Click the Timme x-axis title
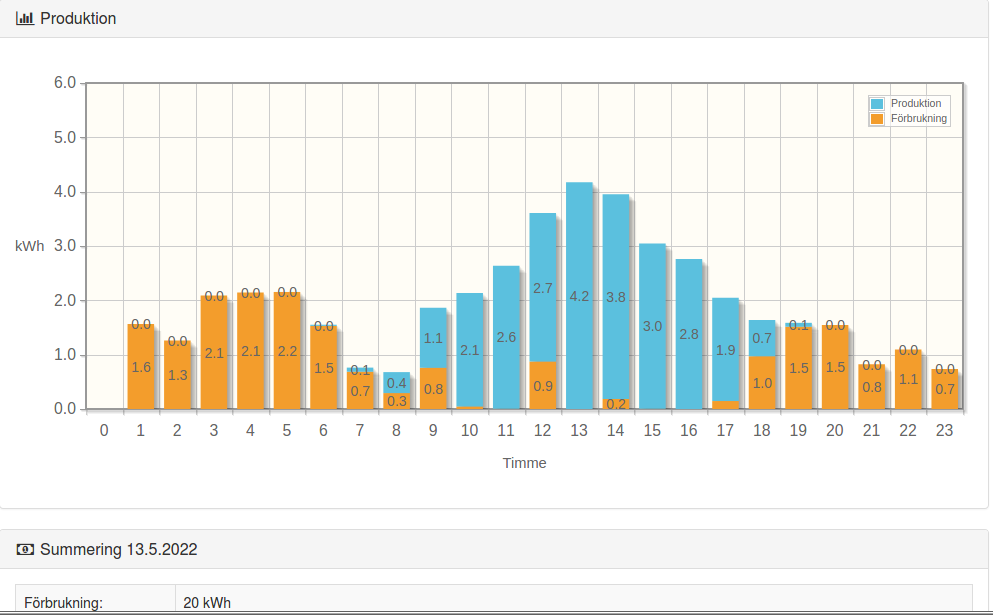 [524, 463]
